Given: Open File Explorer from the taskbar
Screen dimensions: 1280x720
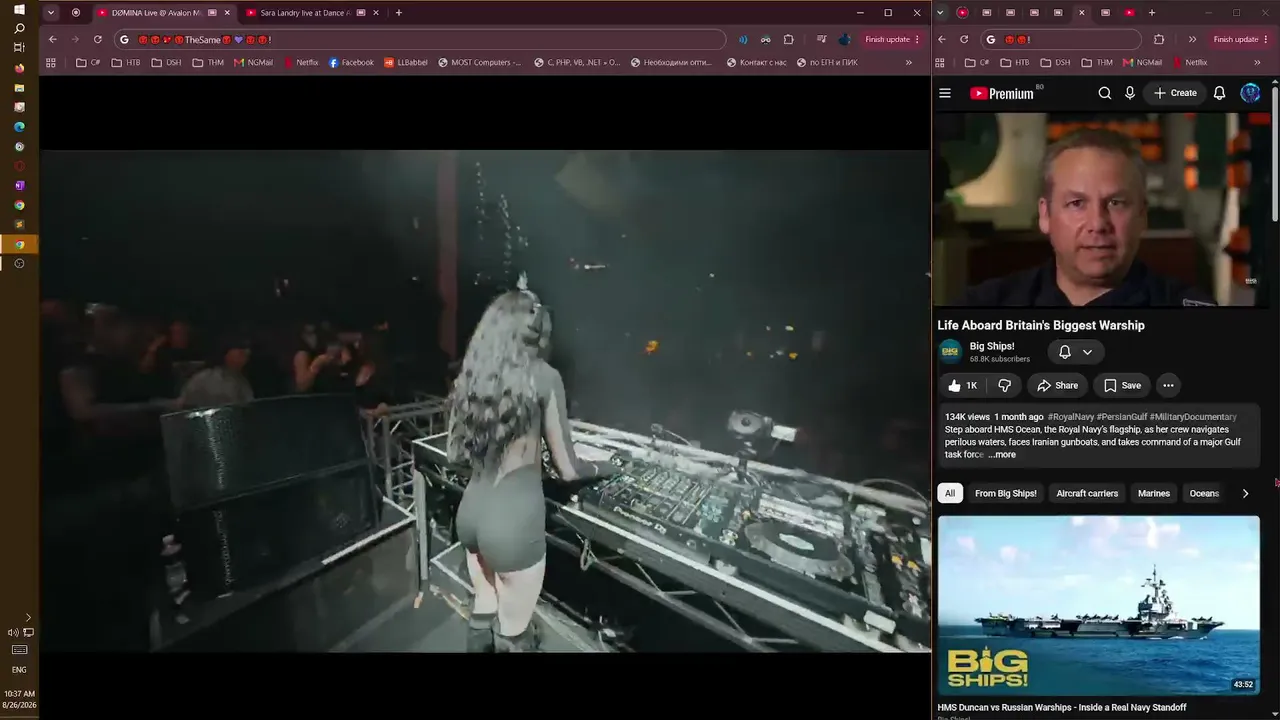Looking at the screenshot, I should click(x=19, y=87).
